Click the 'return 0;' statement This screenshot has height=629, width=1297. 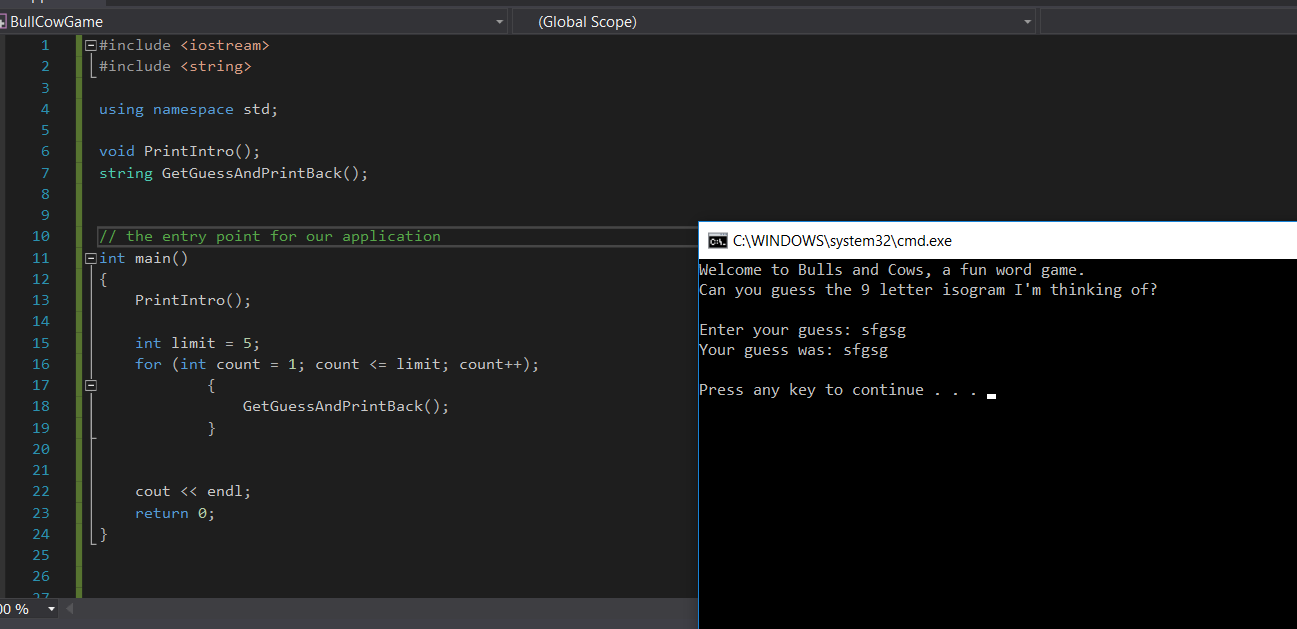tap(175, 513)
